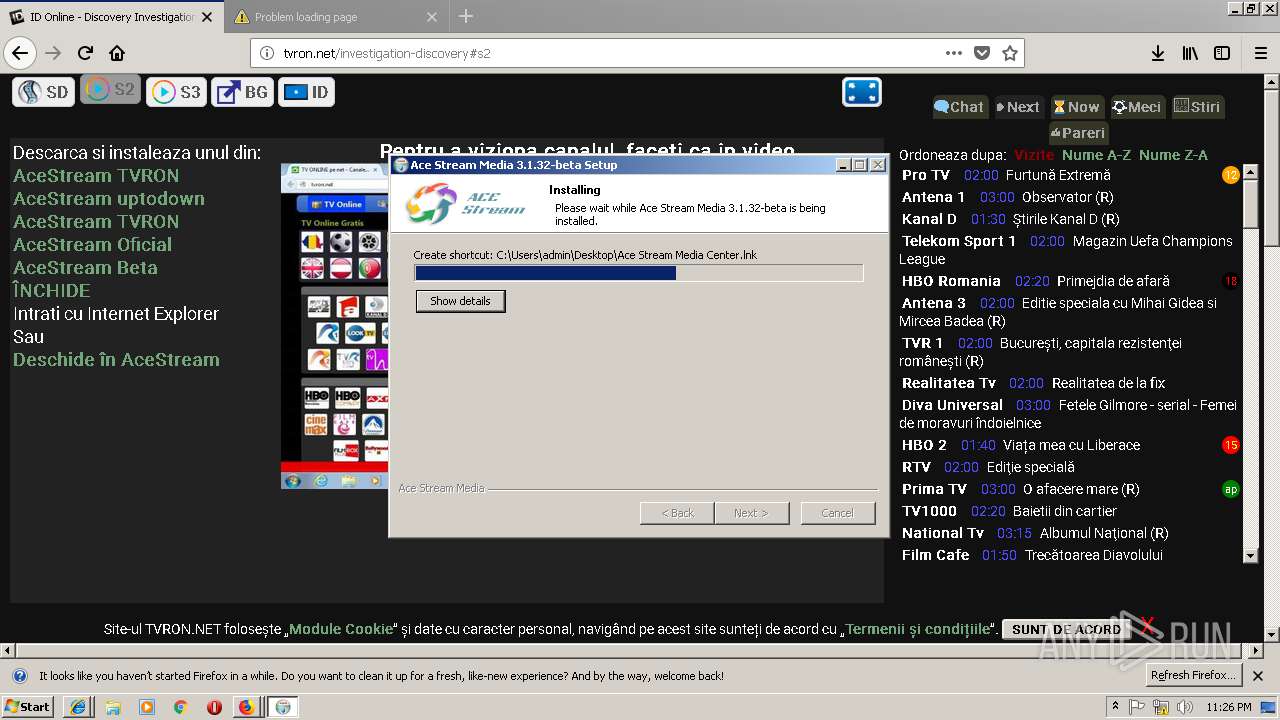Switch to the S2 stream source
The image size is (1280, 720).
coord(110,90)
